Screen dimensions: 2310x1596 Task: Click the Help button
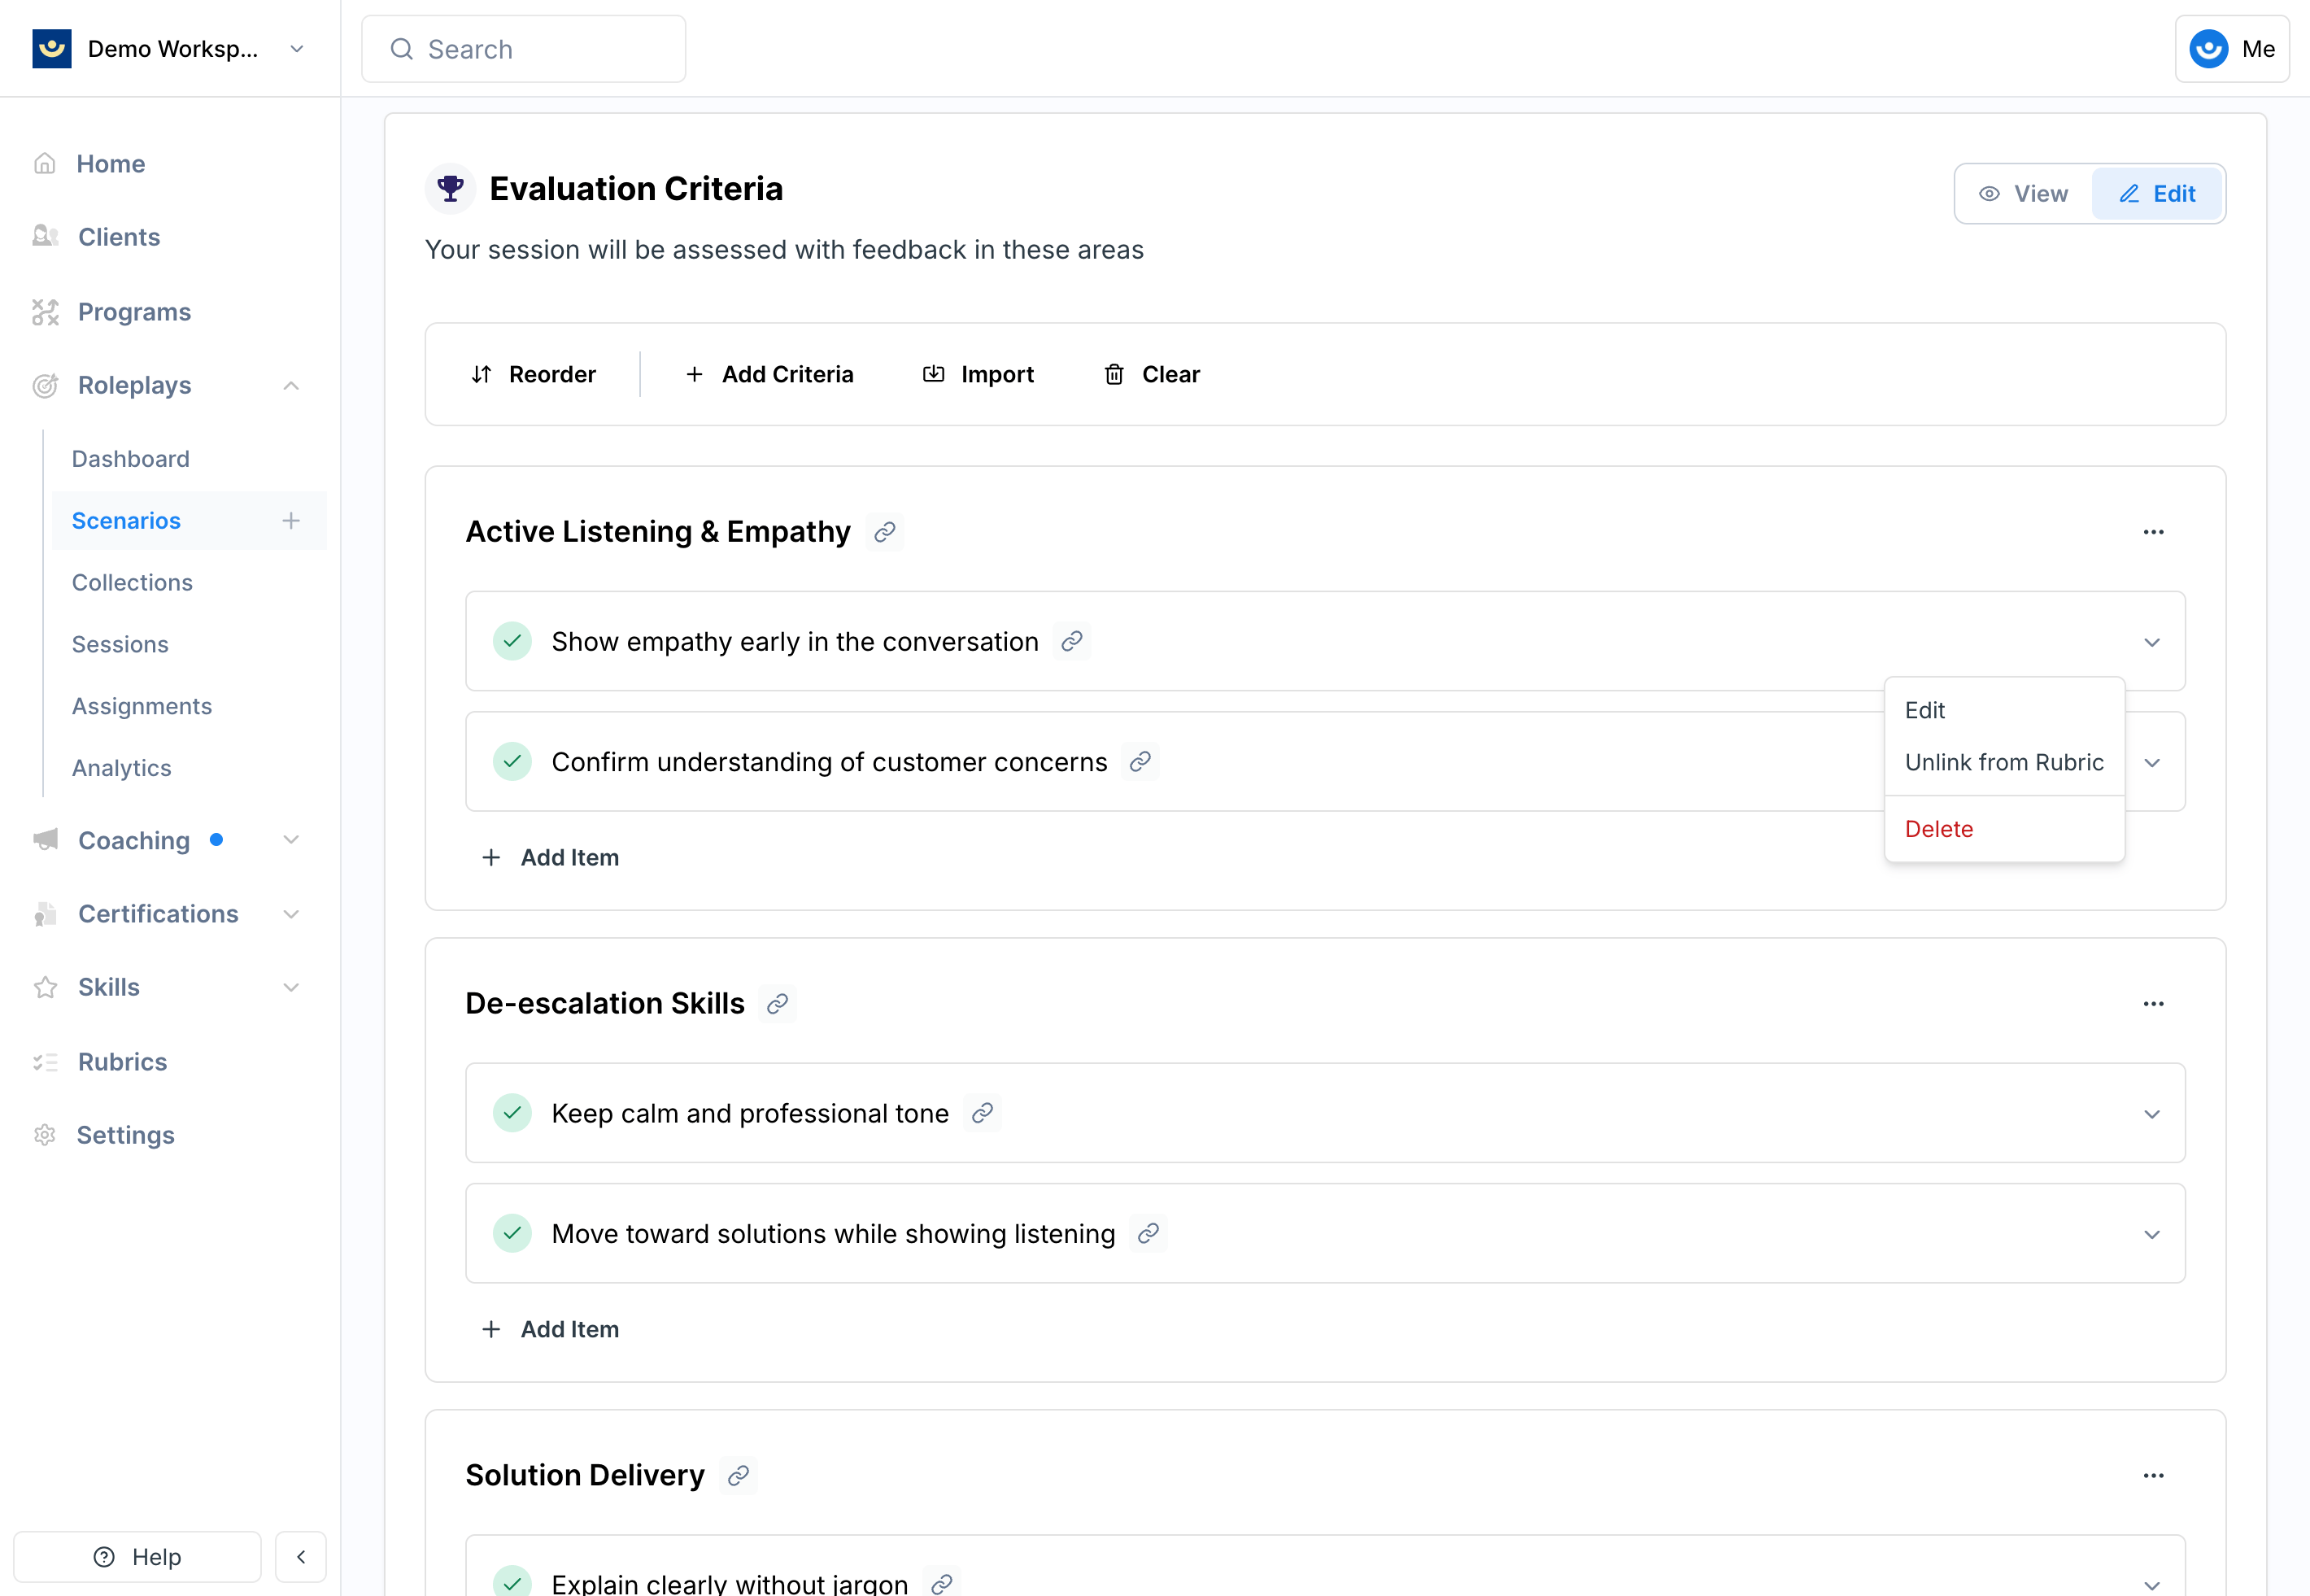point(137,1557)
